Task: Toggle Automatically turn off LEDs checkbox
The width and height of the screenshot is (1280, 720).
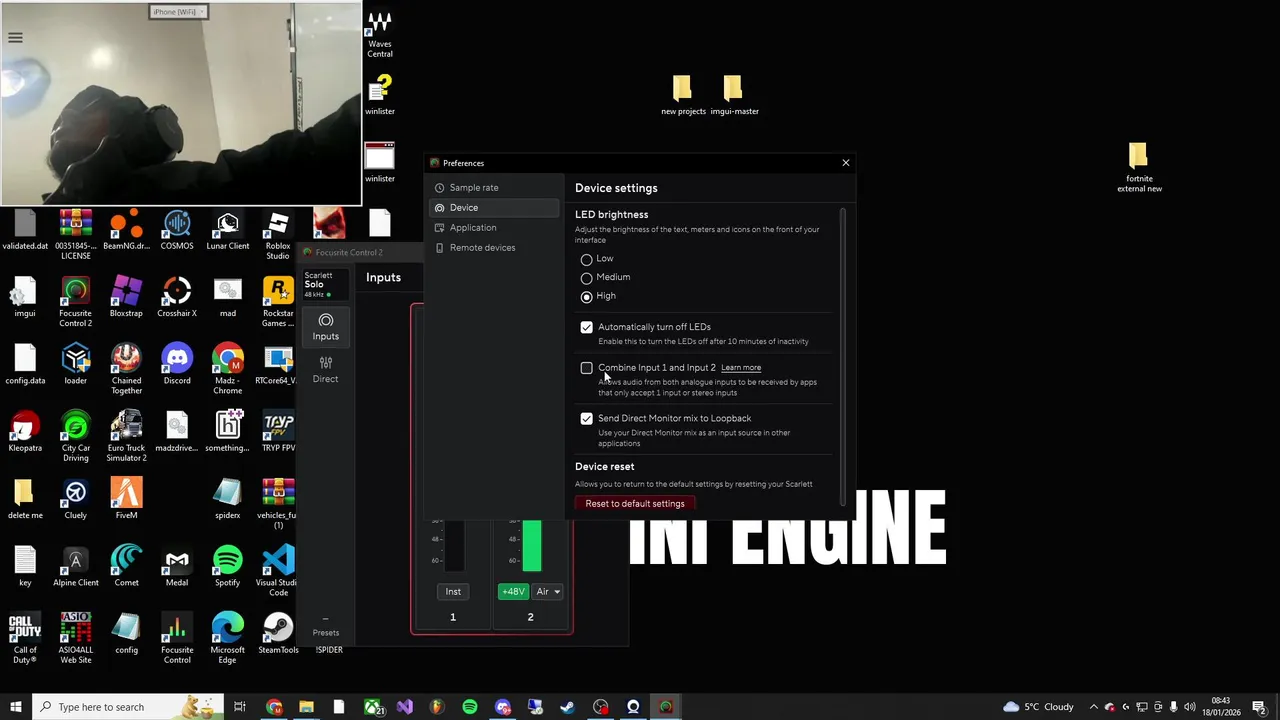Action: [587, 327]
